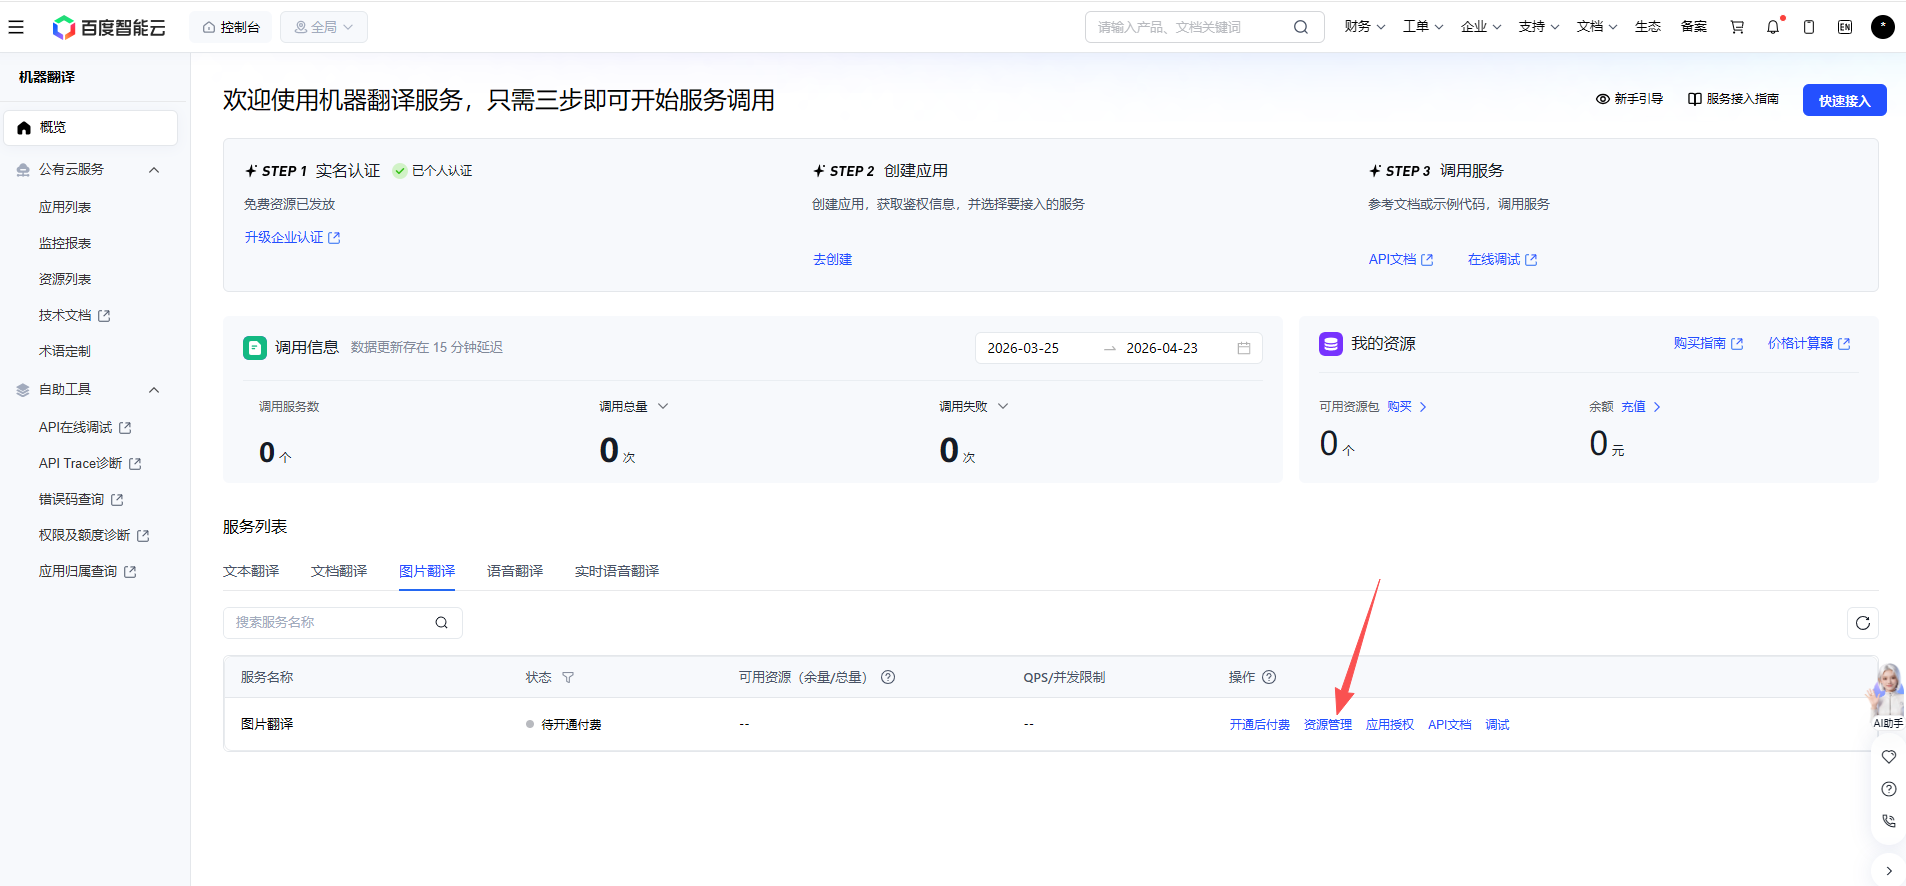Click the Baidu AI Cloud logo
The width and height of the screenshot is (1906, 886).
[109, 27]
